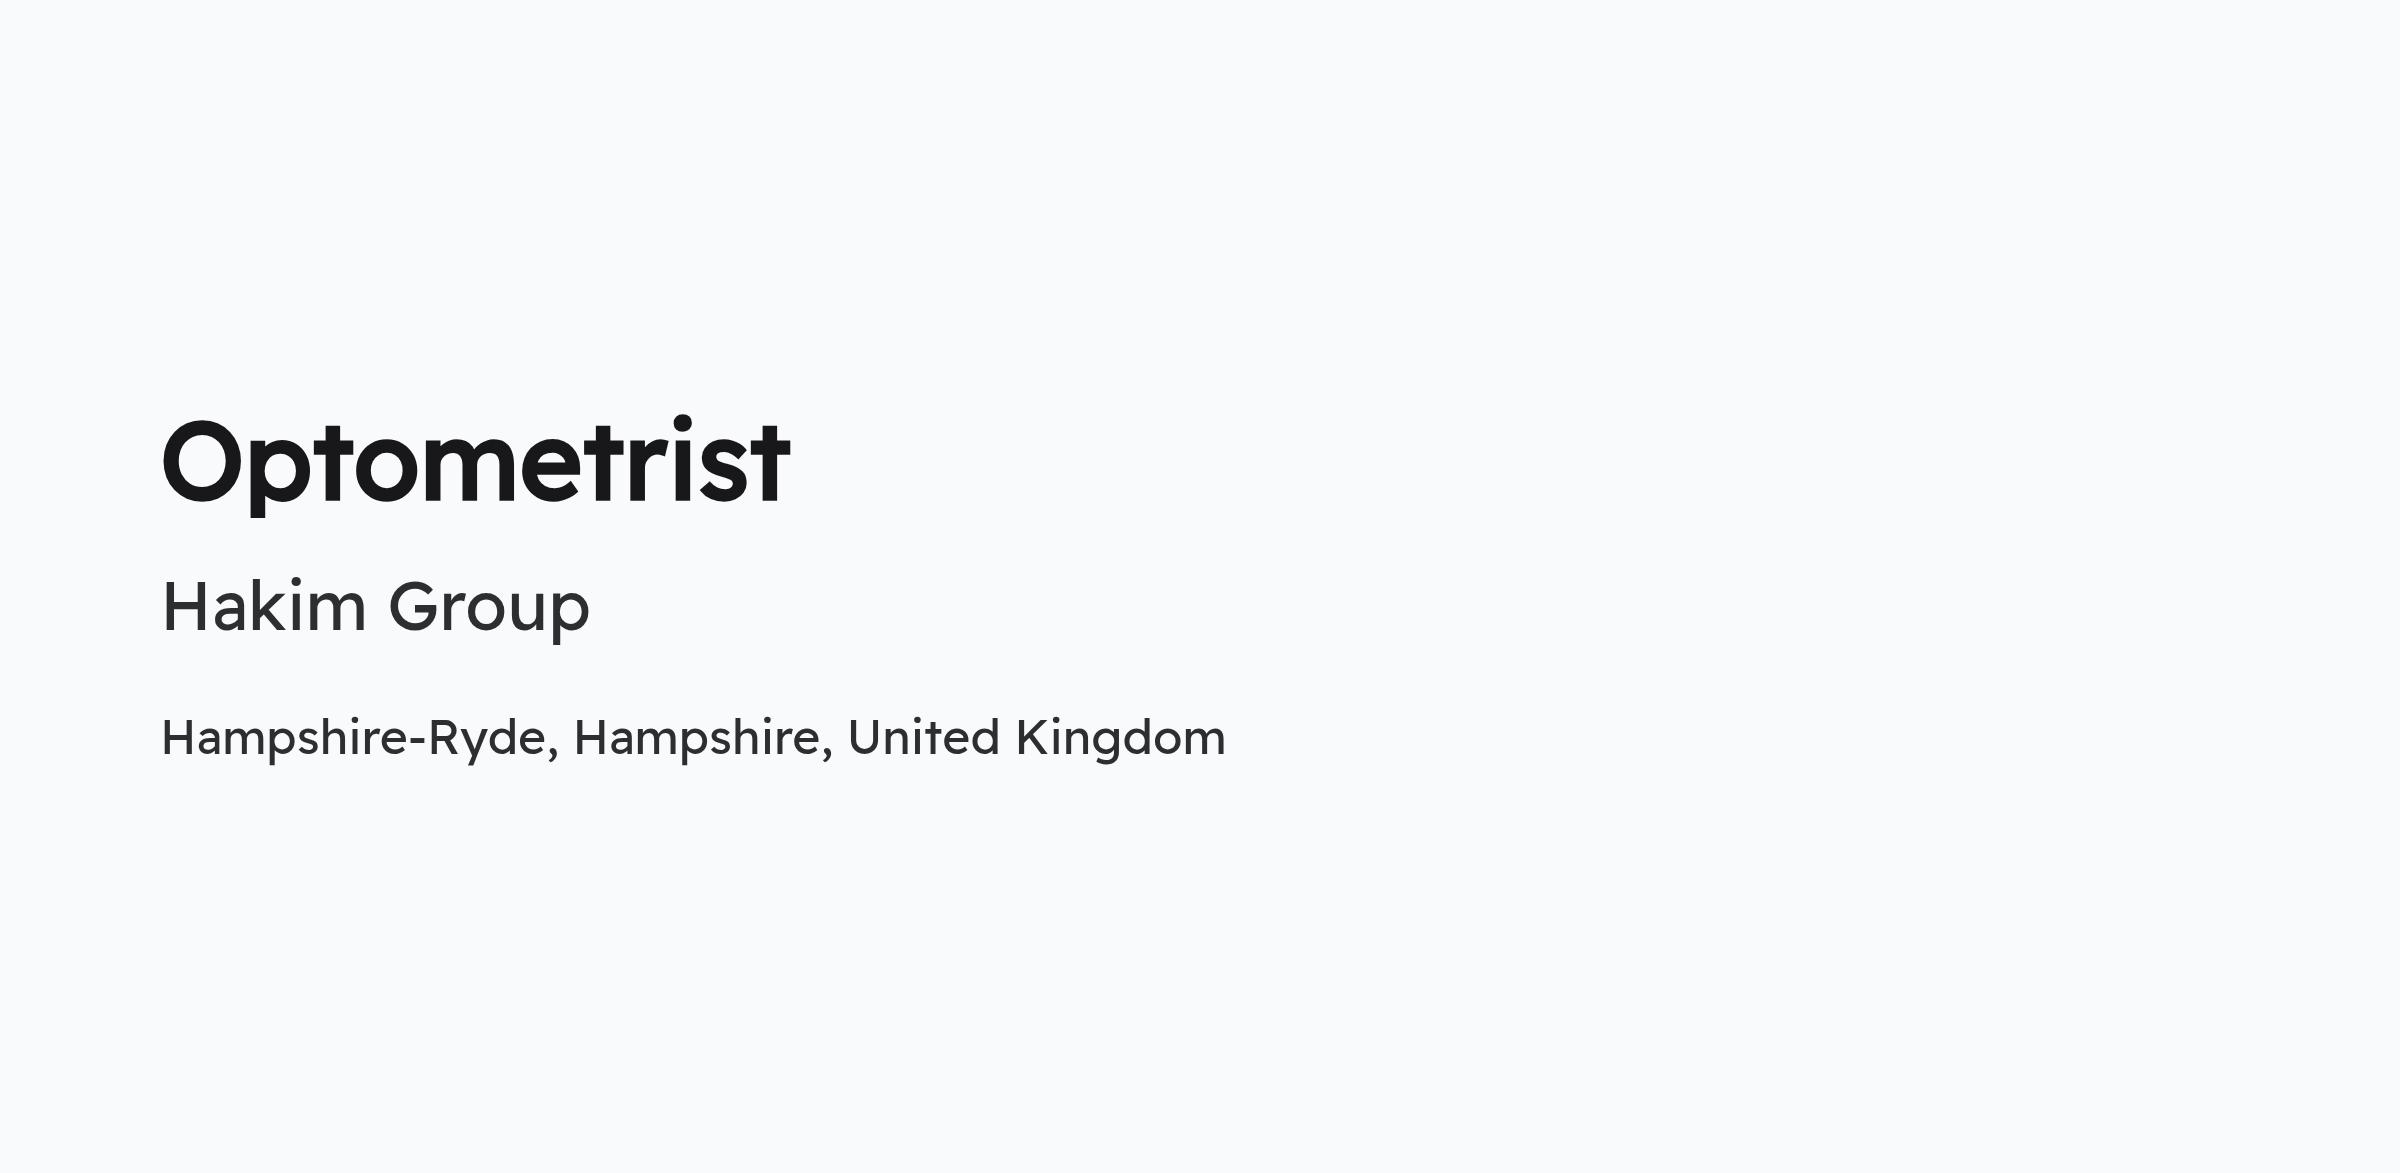Click the word Group
2400x1173 pixels.
489,610
